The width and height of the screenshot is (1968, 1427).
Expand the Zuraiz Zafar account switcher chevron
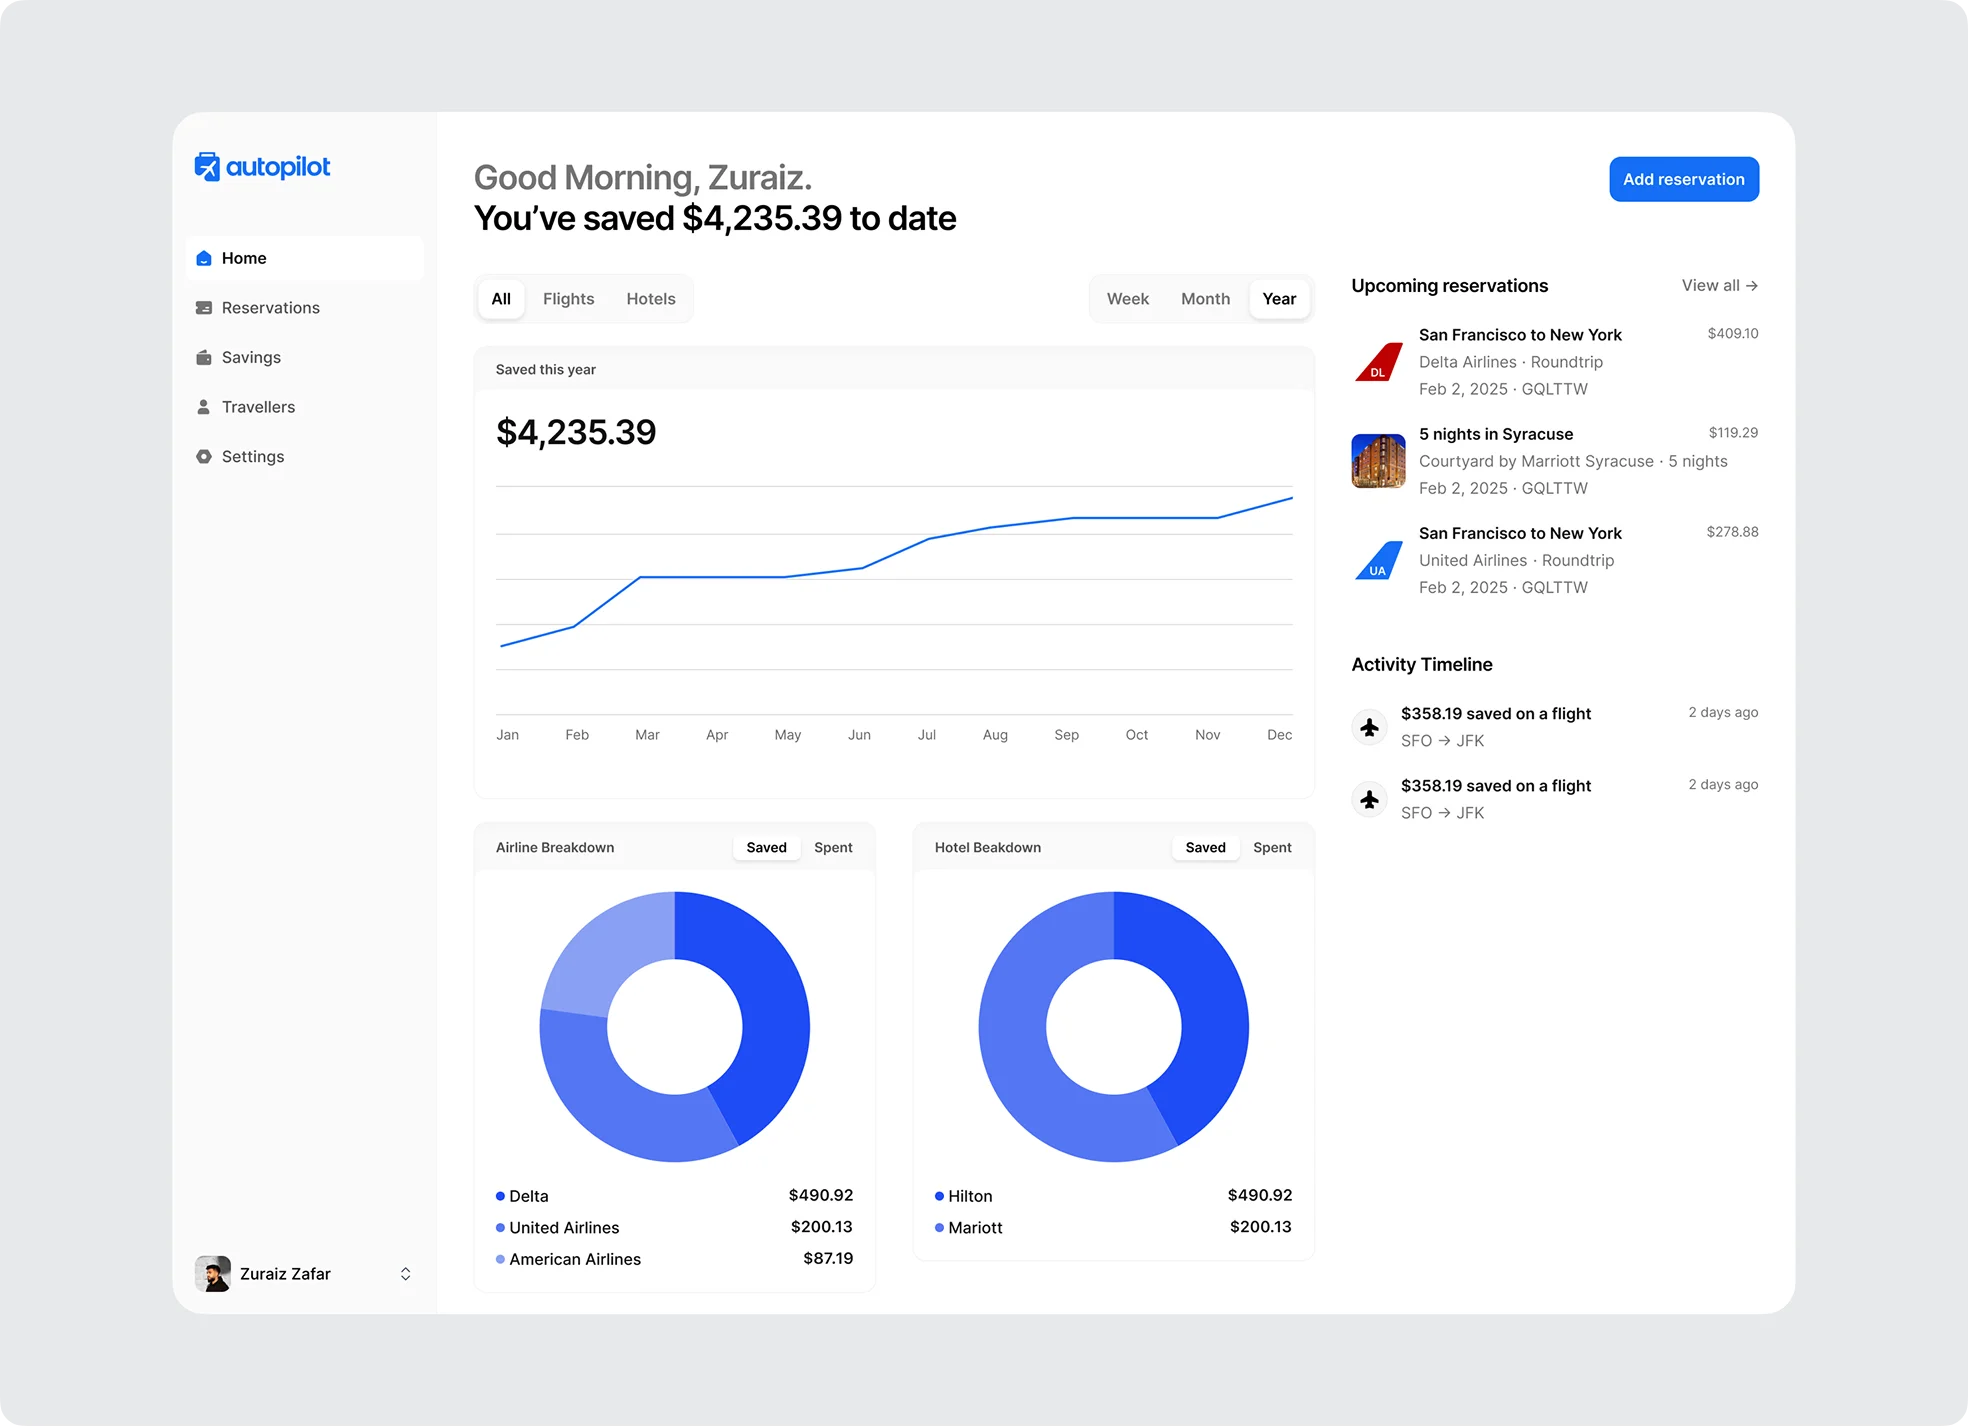(x=405, y=1274)
